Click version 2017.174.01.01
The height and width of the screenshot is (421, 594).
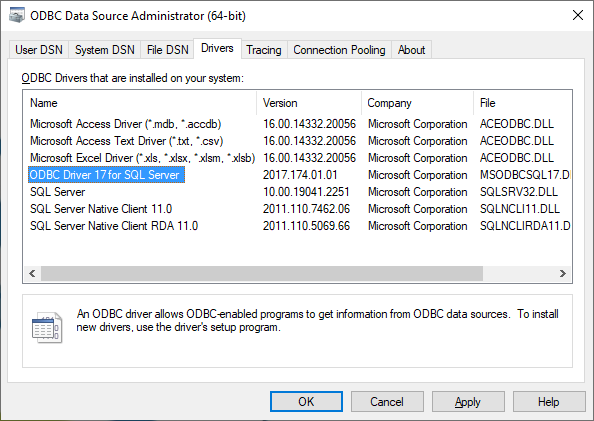[300, 175]
